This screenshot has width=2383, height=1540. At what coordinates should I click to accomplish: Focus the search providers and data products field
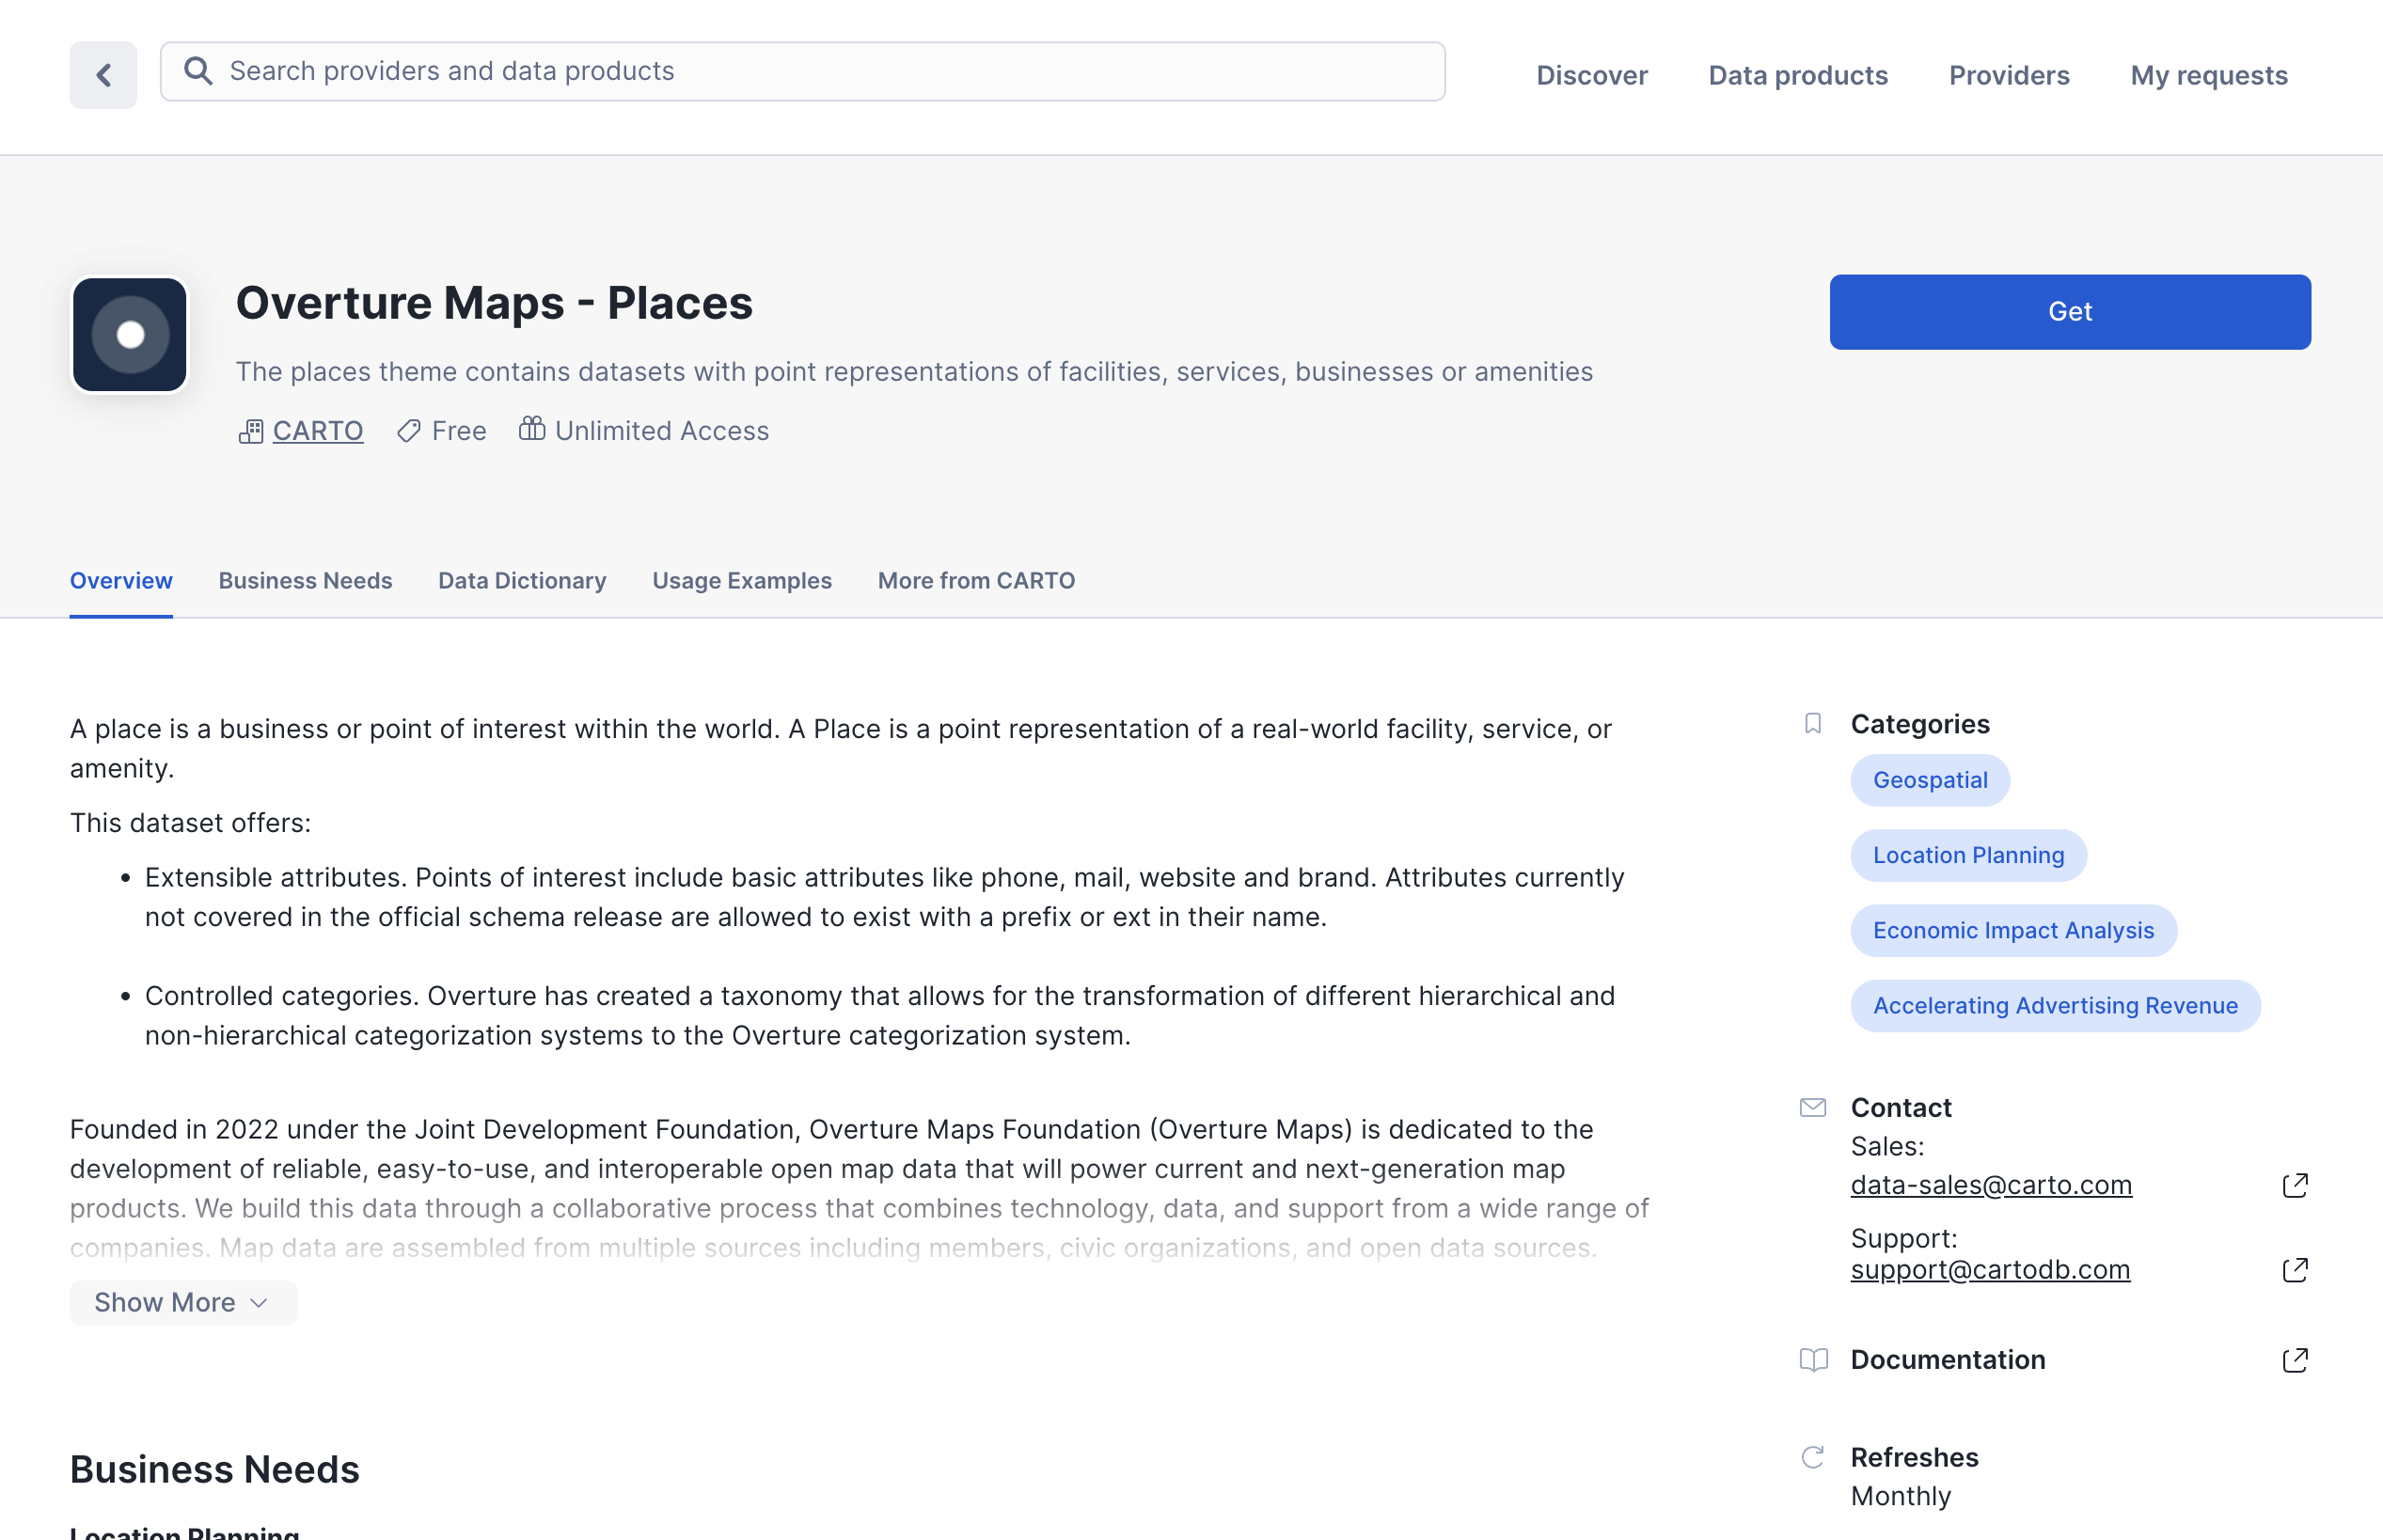point(803,71)
